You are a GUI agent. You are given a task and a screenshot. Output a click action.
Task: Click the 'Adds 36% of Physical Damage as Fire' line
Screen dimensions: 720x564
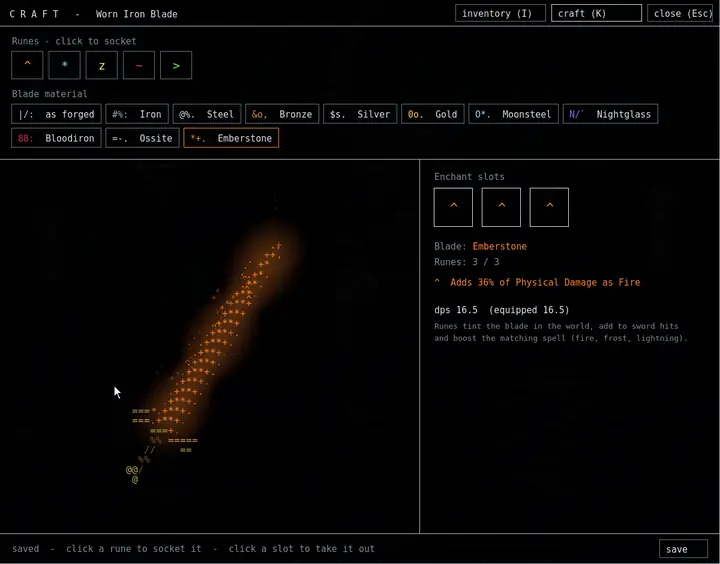coord(537,282)
